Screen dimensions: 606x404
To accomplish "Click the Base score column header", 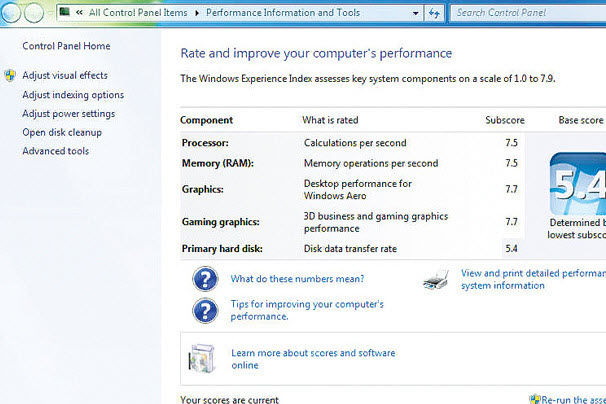I will point(580,120).
